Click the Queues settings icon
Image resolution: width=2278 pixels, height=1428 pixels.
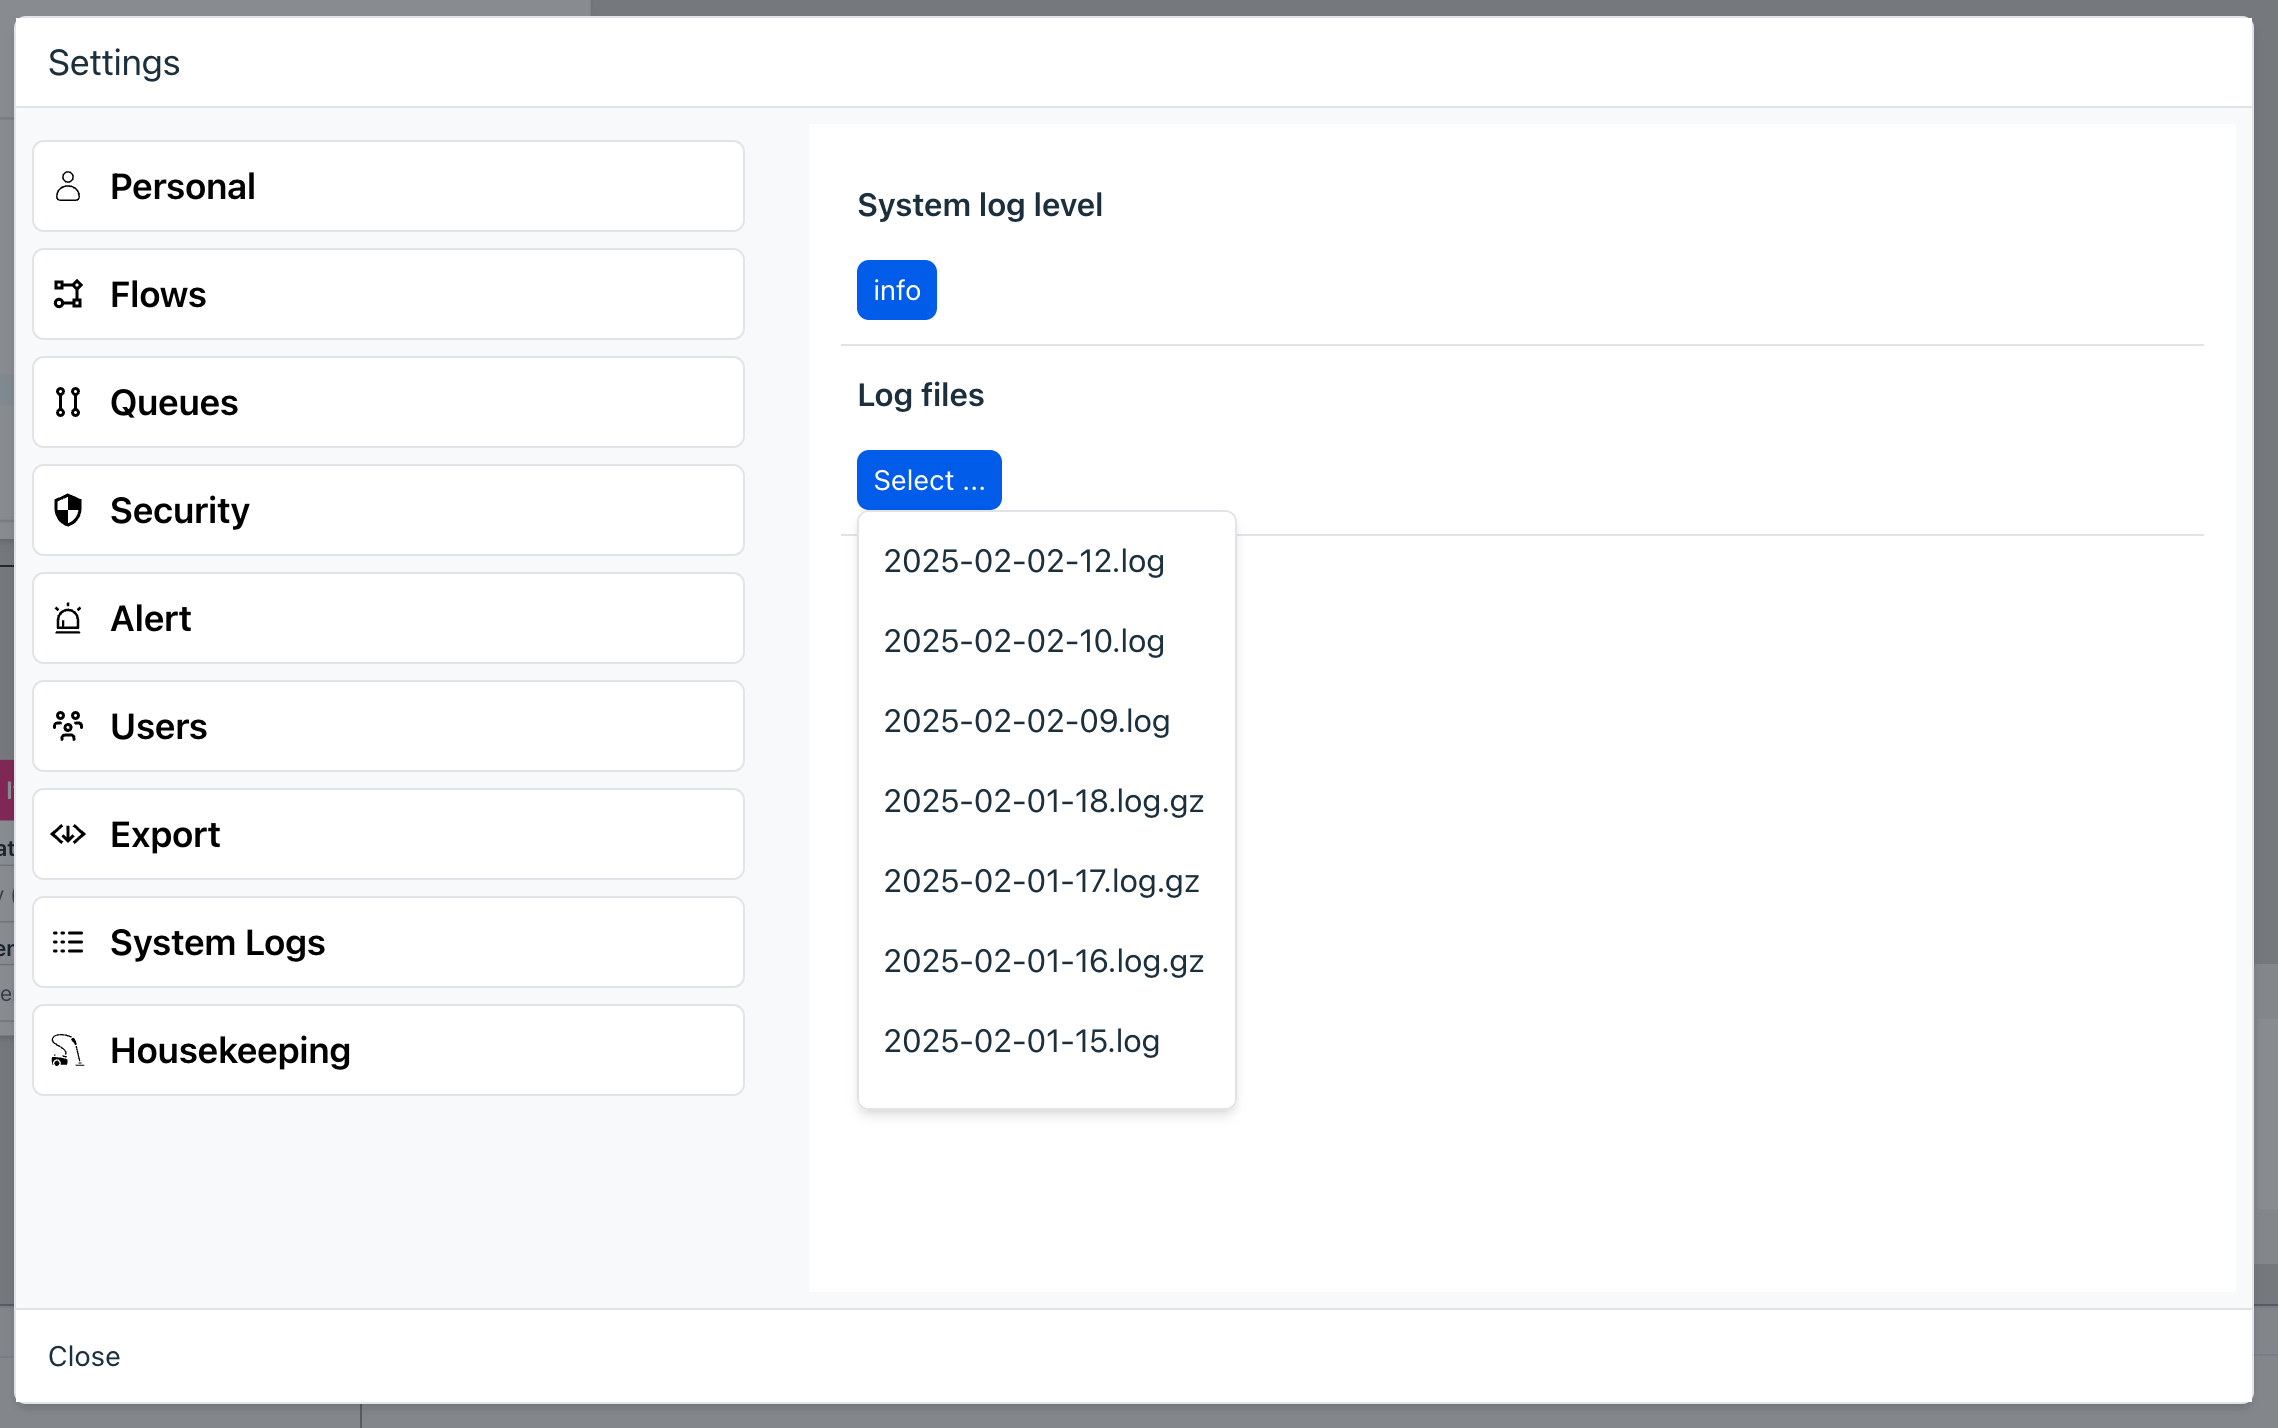(x=69, y=403)
